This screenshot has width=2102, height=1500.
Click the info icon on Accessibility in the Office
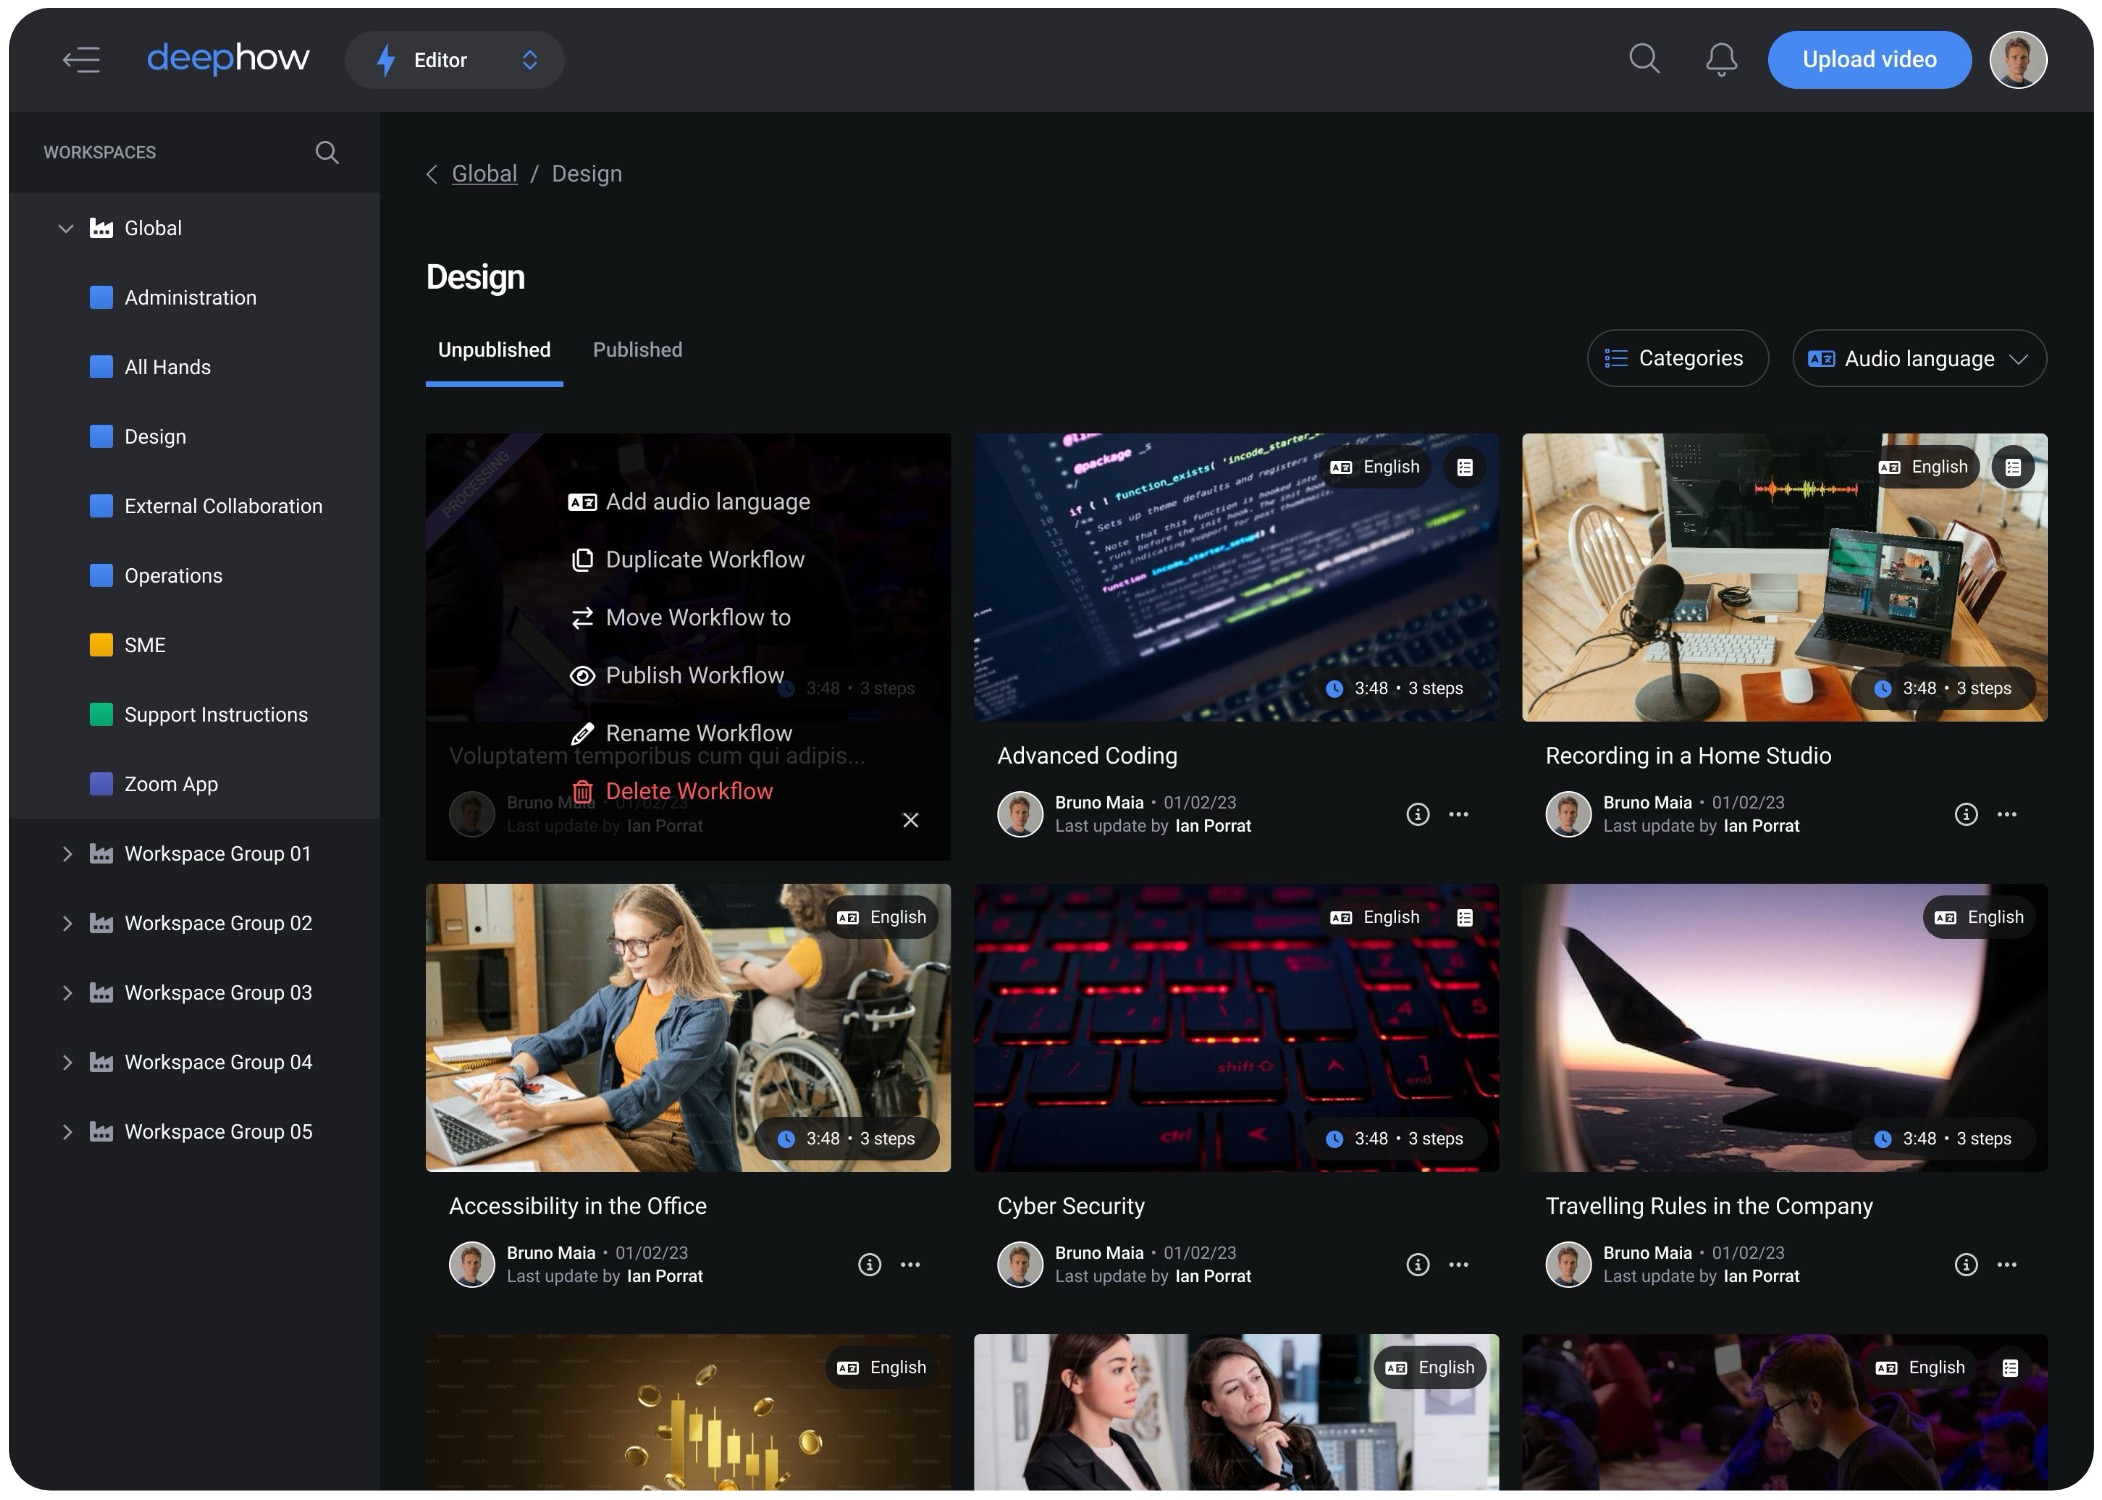coord(870,1265)
